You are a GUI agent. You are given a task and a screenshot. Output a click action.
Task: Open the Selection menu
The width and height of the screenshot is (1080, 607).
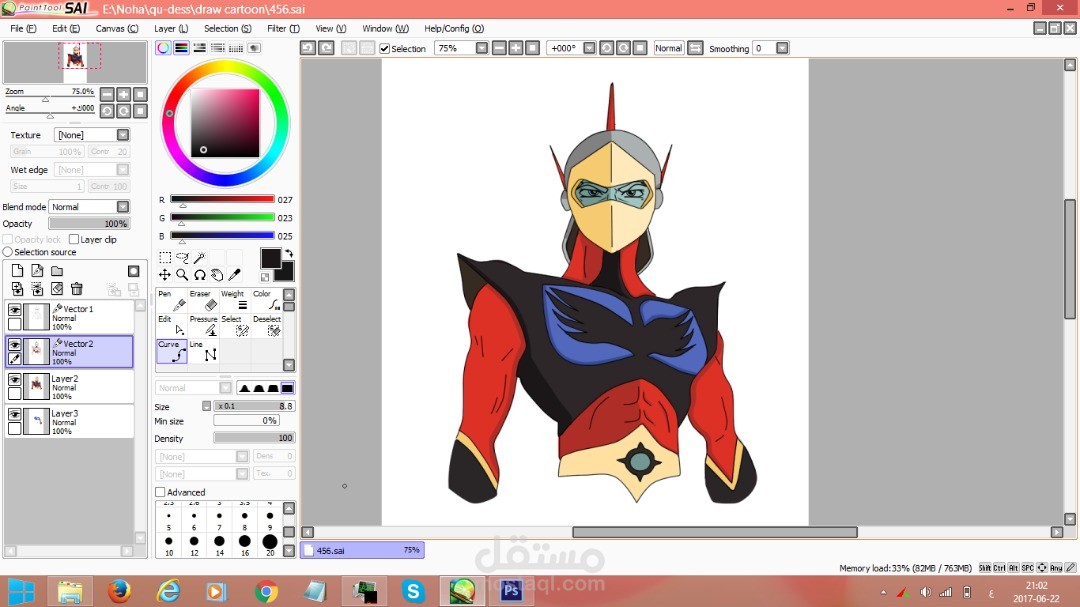[x=227, y=28]
